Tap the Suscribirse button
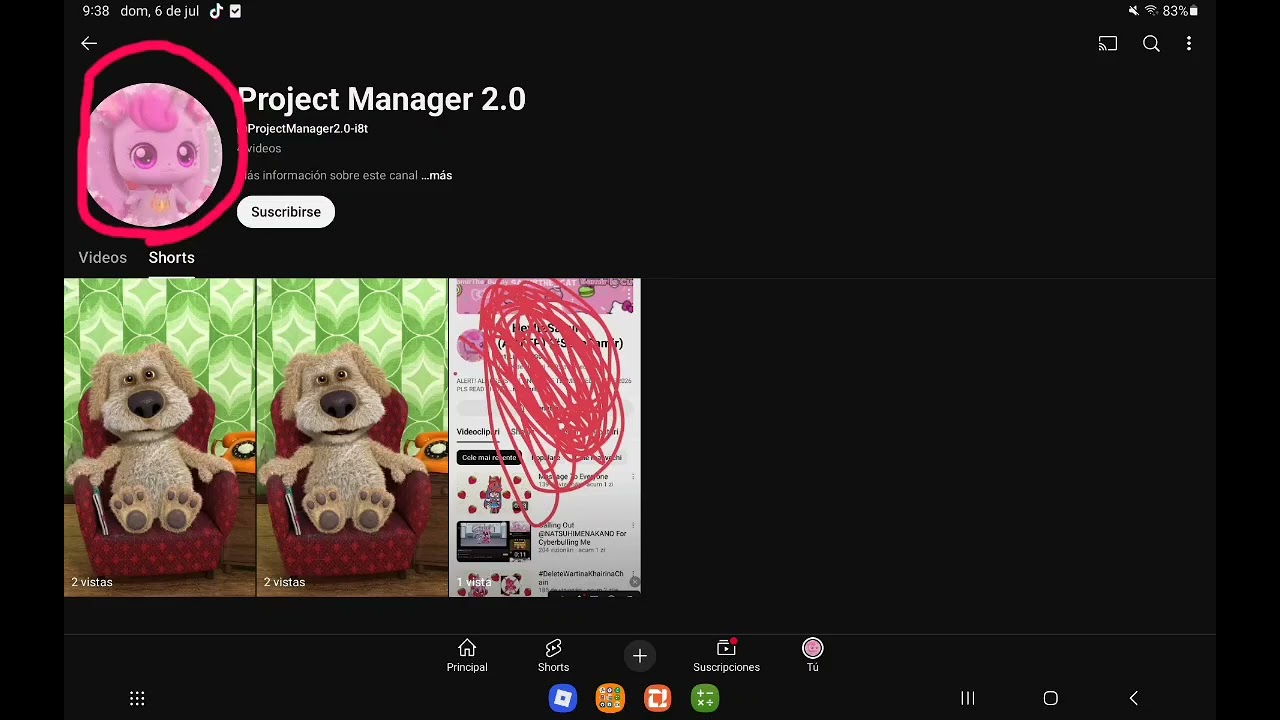 pyautogui.click(x=286, y=212)
